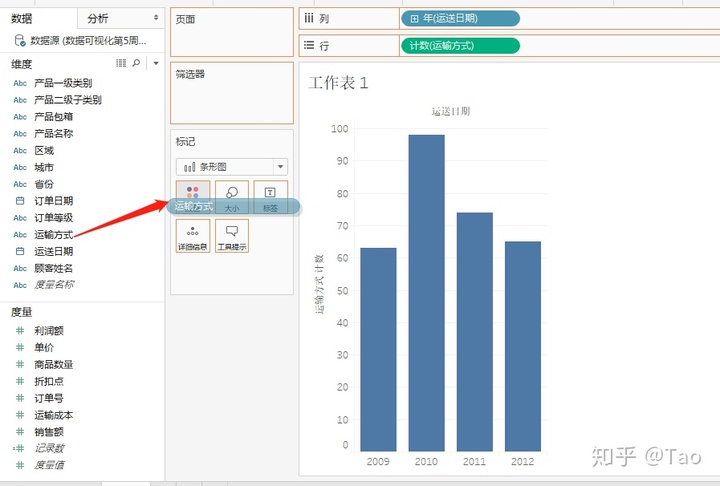This screenshot has height=486, width=720.
Task: Select measure 折扣点
Action: pyautogui.click(x=49, y=381)
